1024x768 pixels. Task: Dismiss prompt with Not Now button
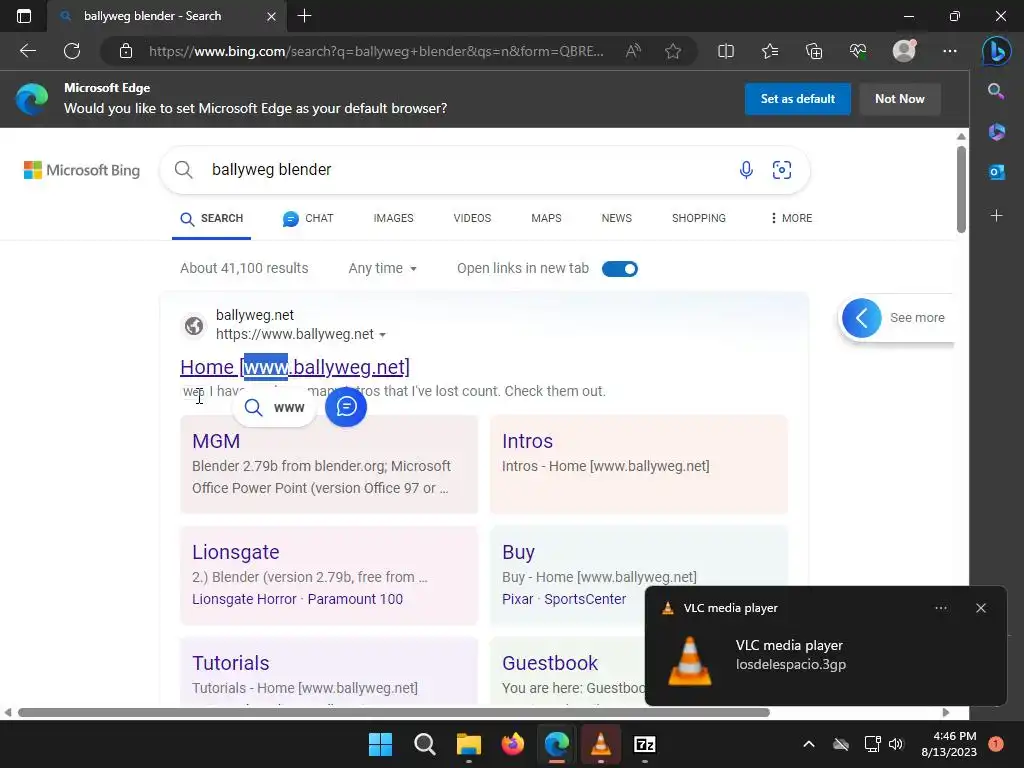(x=899, y=99)
